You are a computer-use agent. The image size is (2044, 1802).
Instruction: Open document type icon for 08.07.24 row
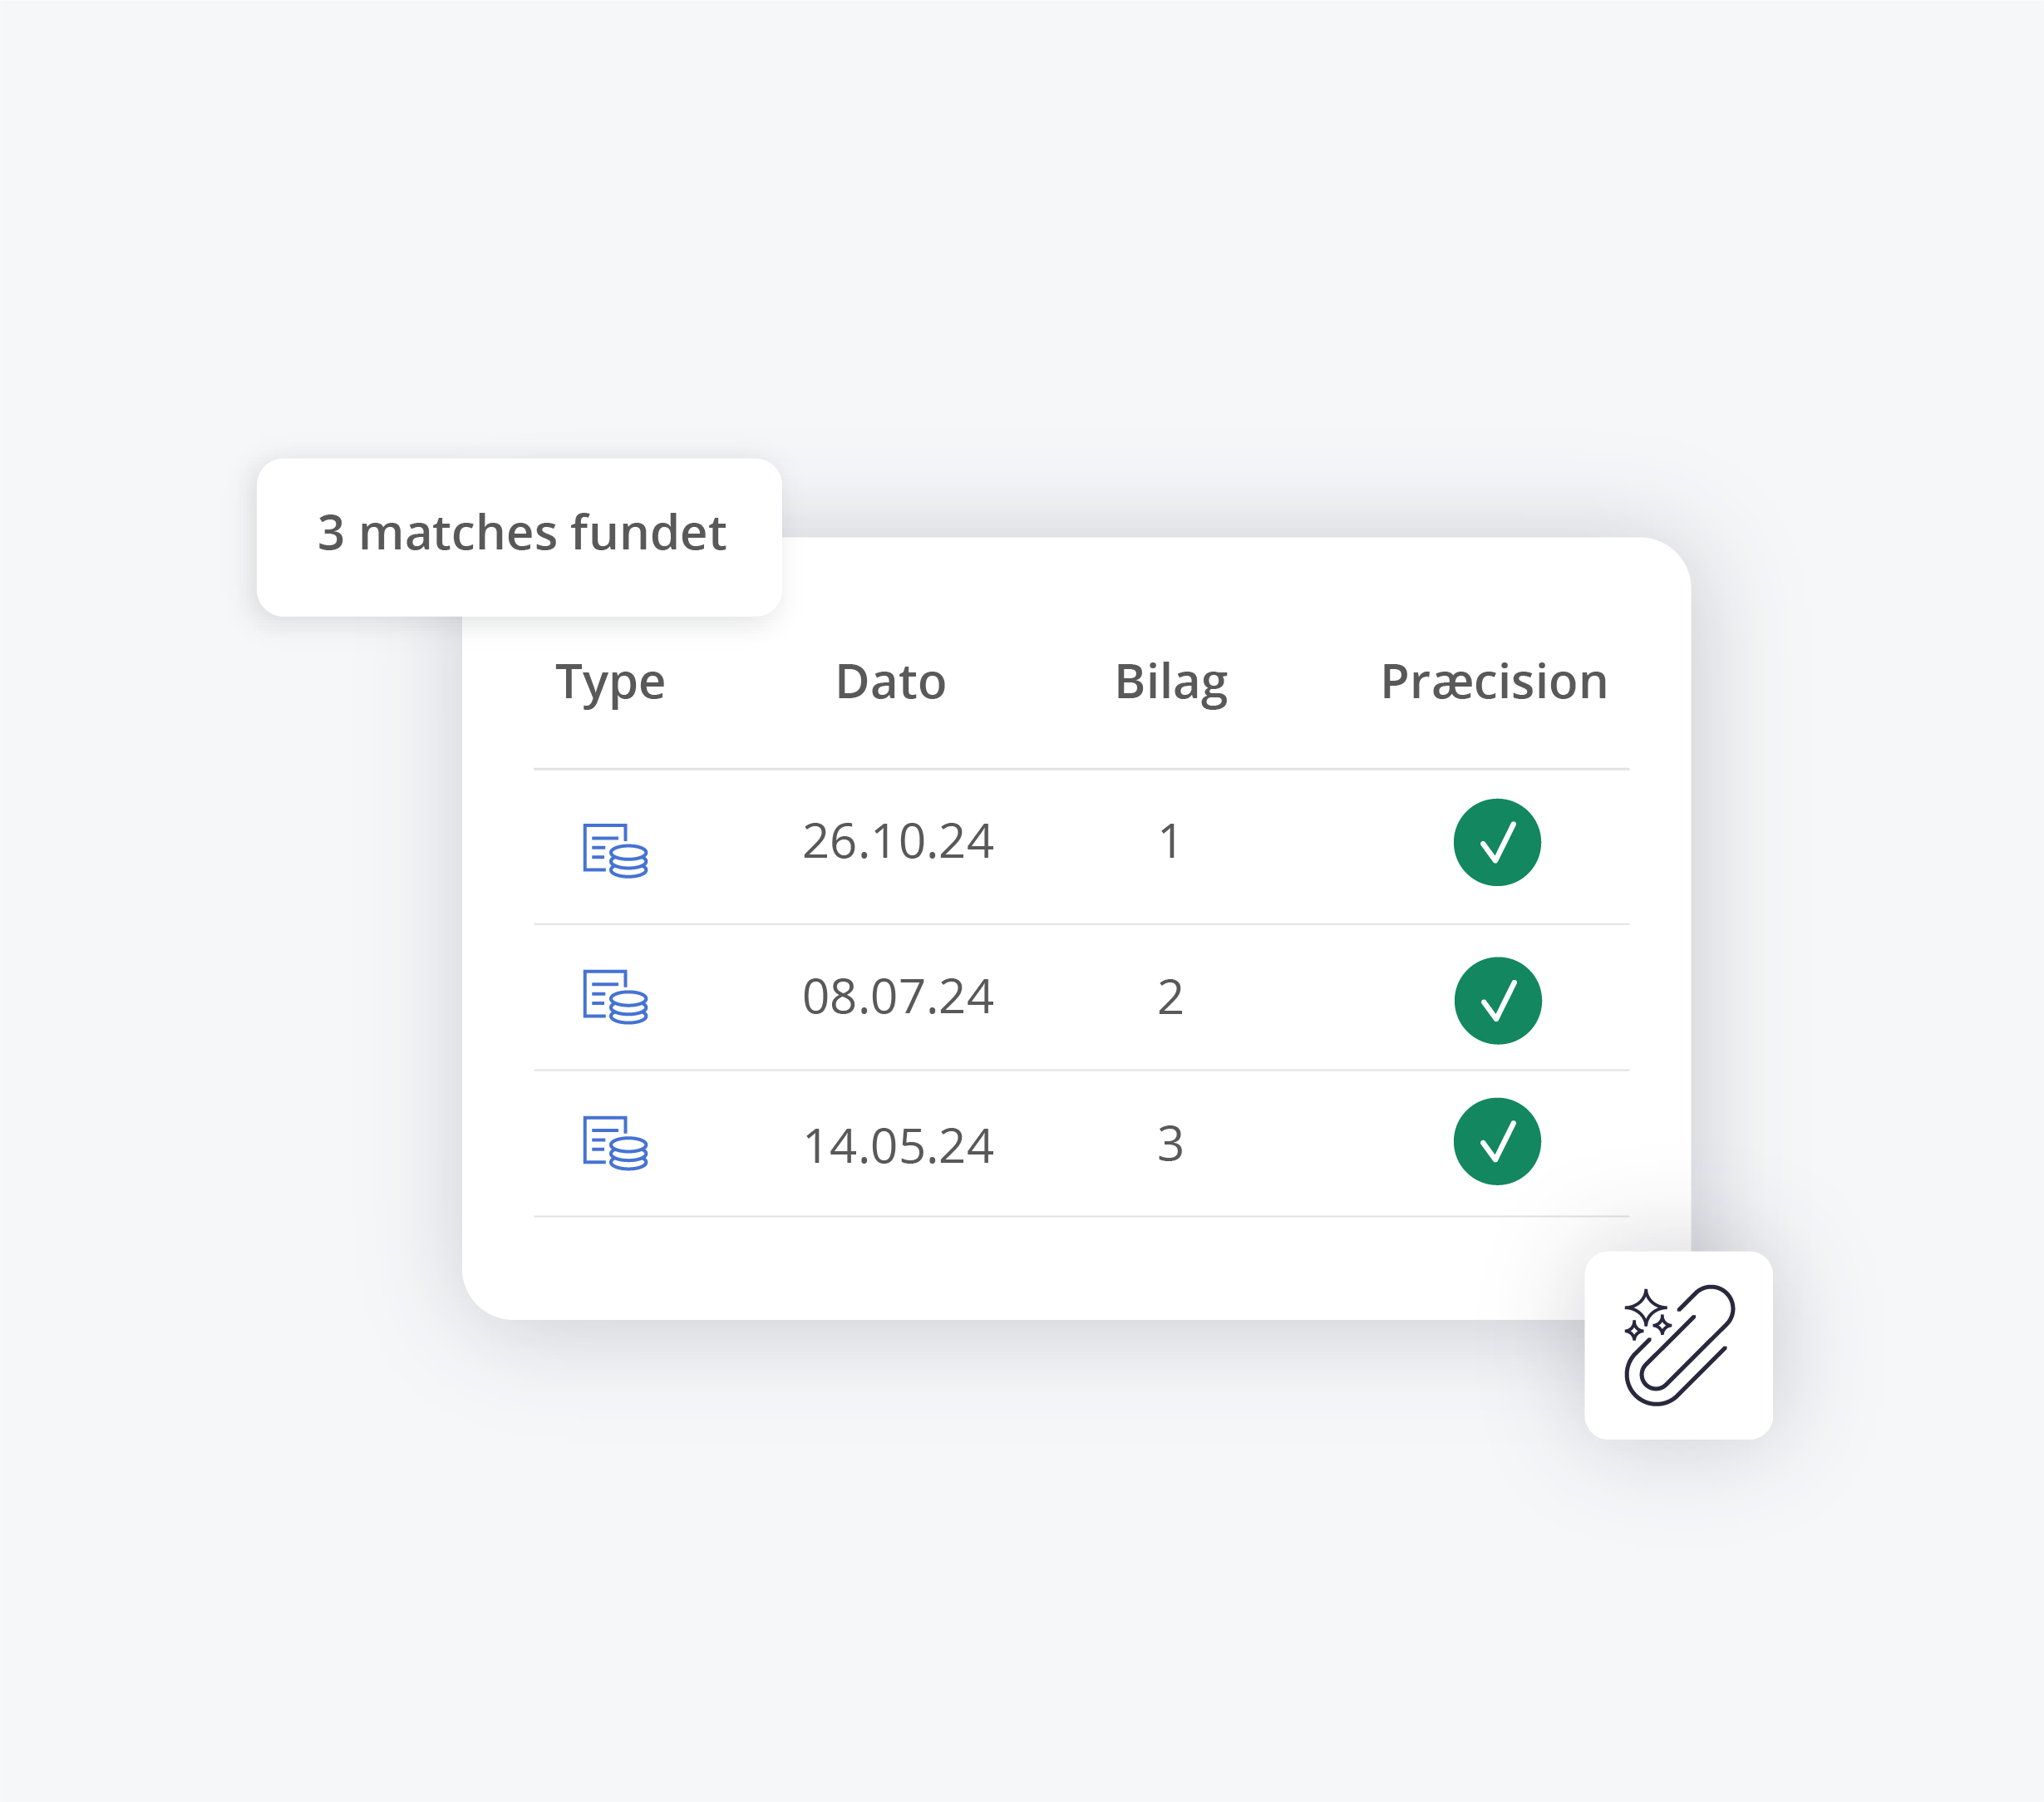[x=615, y=997]
